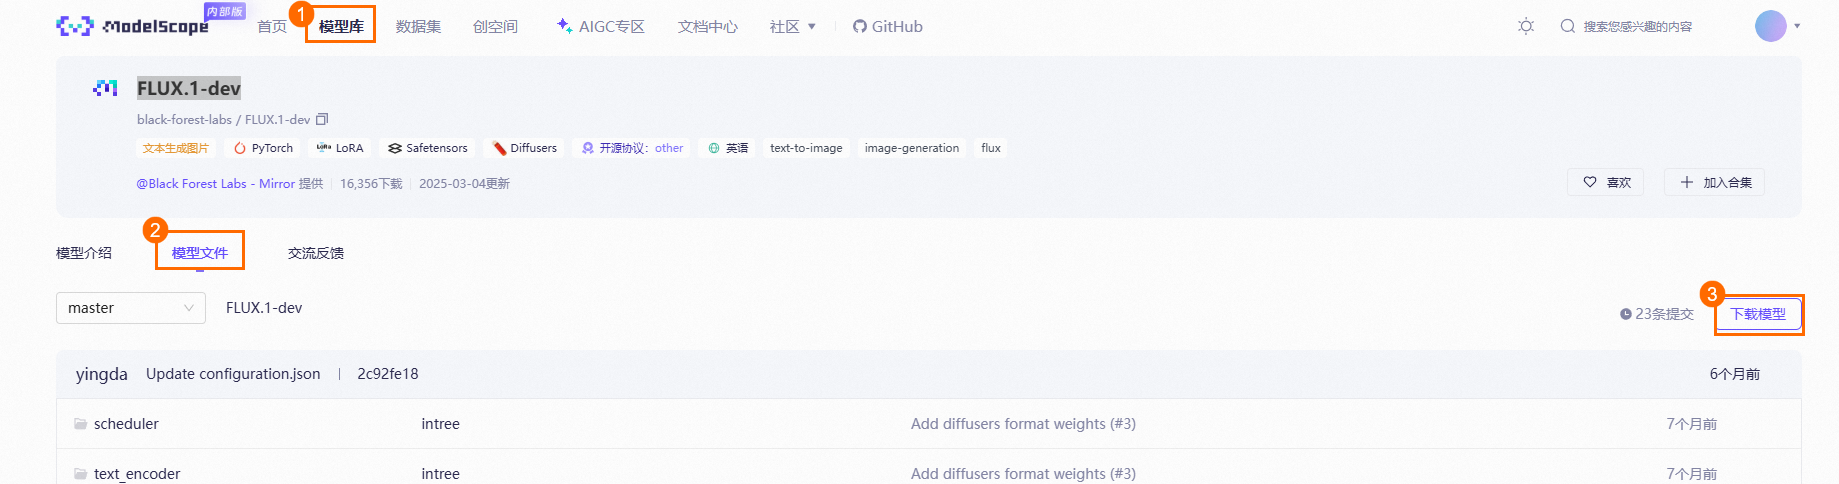
Task: Click the LoRA tag
Action: click(340, 148)
